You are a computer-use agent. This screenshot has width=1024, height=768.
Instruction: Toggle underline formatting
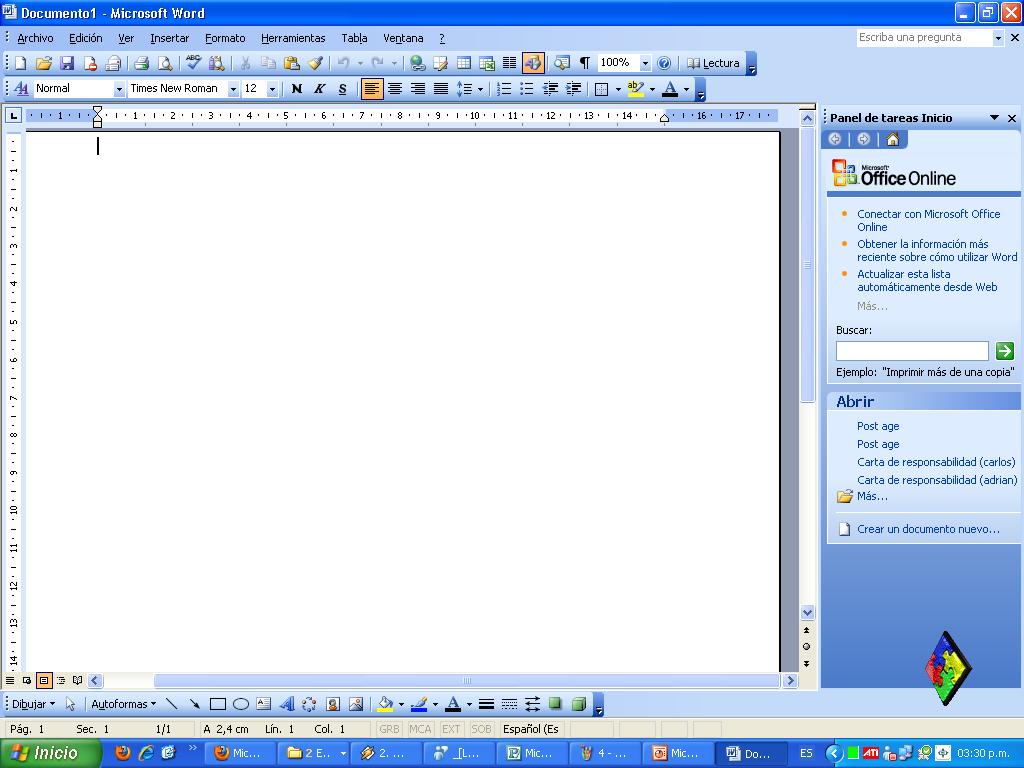tap(341, 88)
